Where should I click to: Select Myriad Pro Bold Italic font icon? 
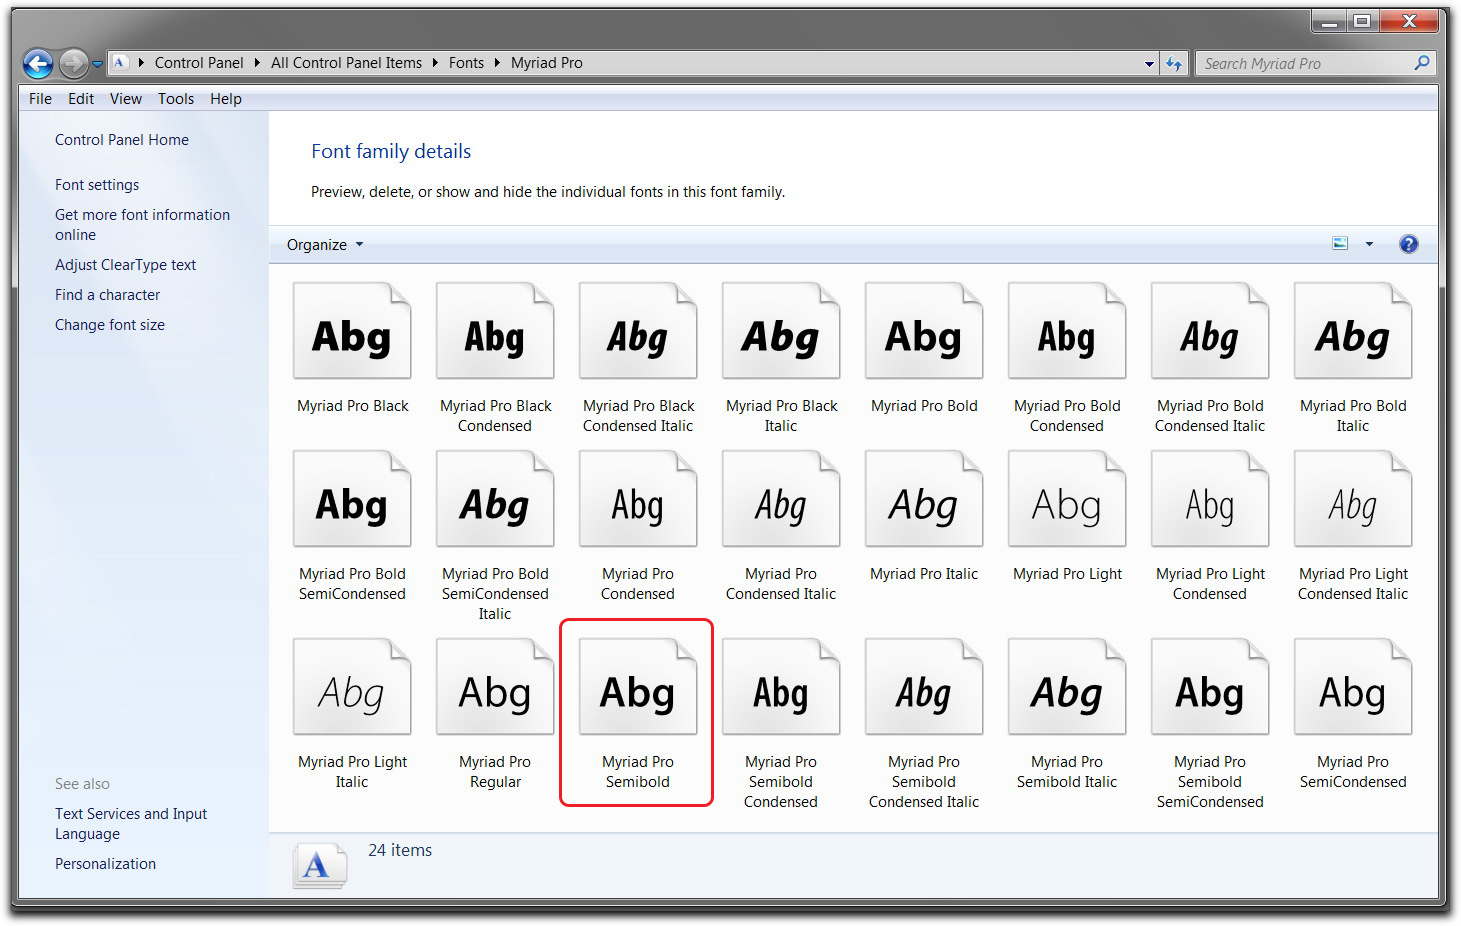[x=1353, y=332]
